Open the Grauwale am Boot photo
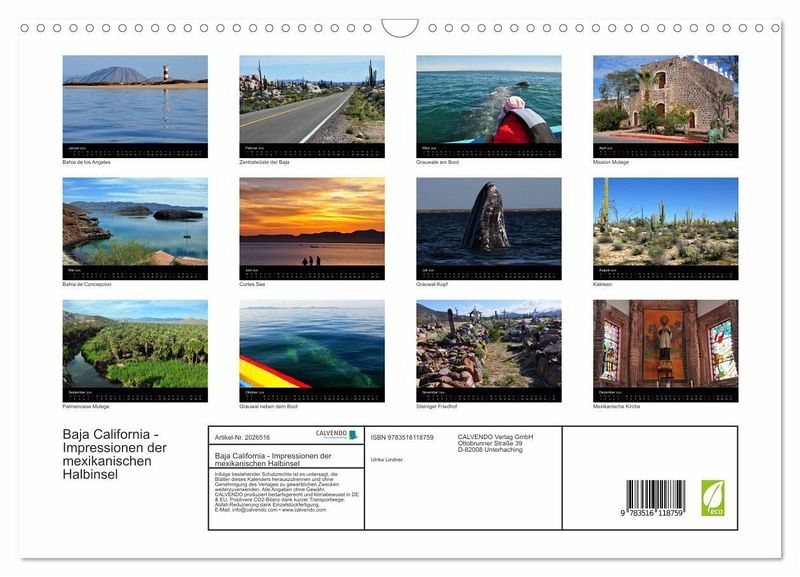This screenshot has width=800, height=577. [x=489, y=99]
